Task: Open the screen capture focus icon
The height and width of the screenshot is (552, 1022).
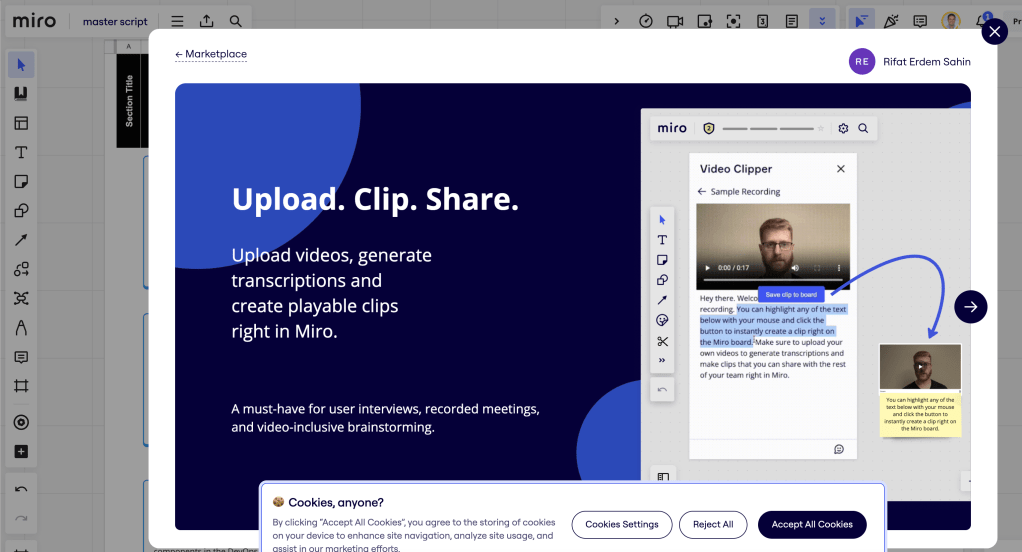Action: pyautogui.click(x=733, y=22)
